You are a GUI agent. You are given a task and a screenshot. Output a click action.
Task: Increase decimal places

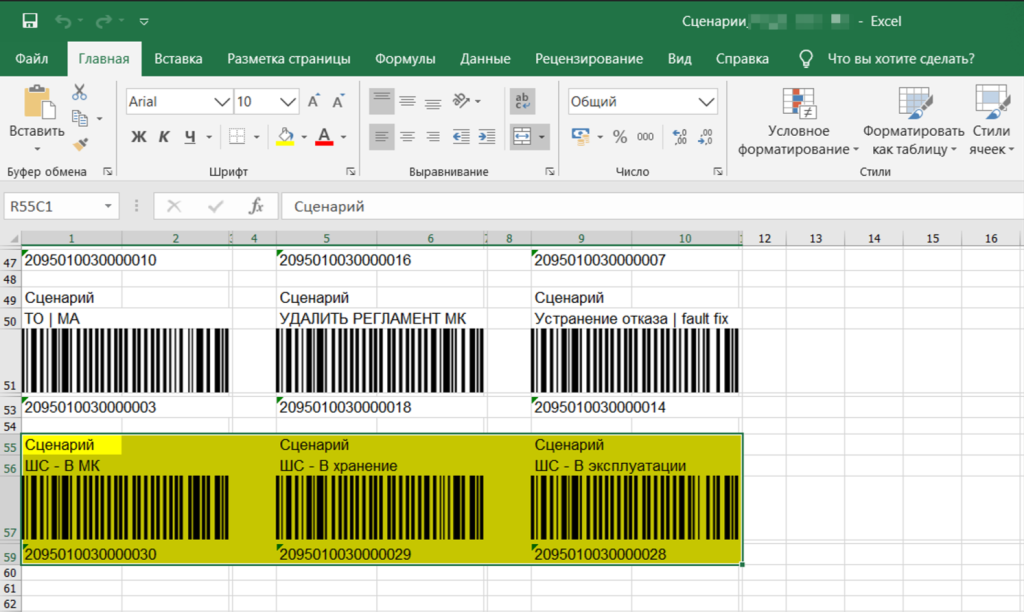tap(680, 137)
